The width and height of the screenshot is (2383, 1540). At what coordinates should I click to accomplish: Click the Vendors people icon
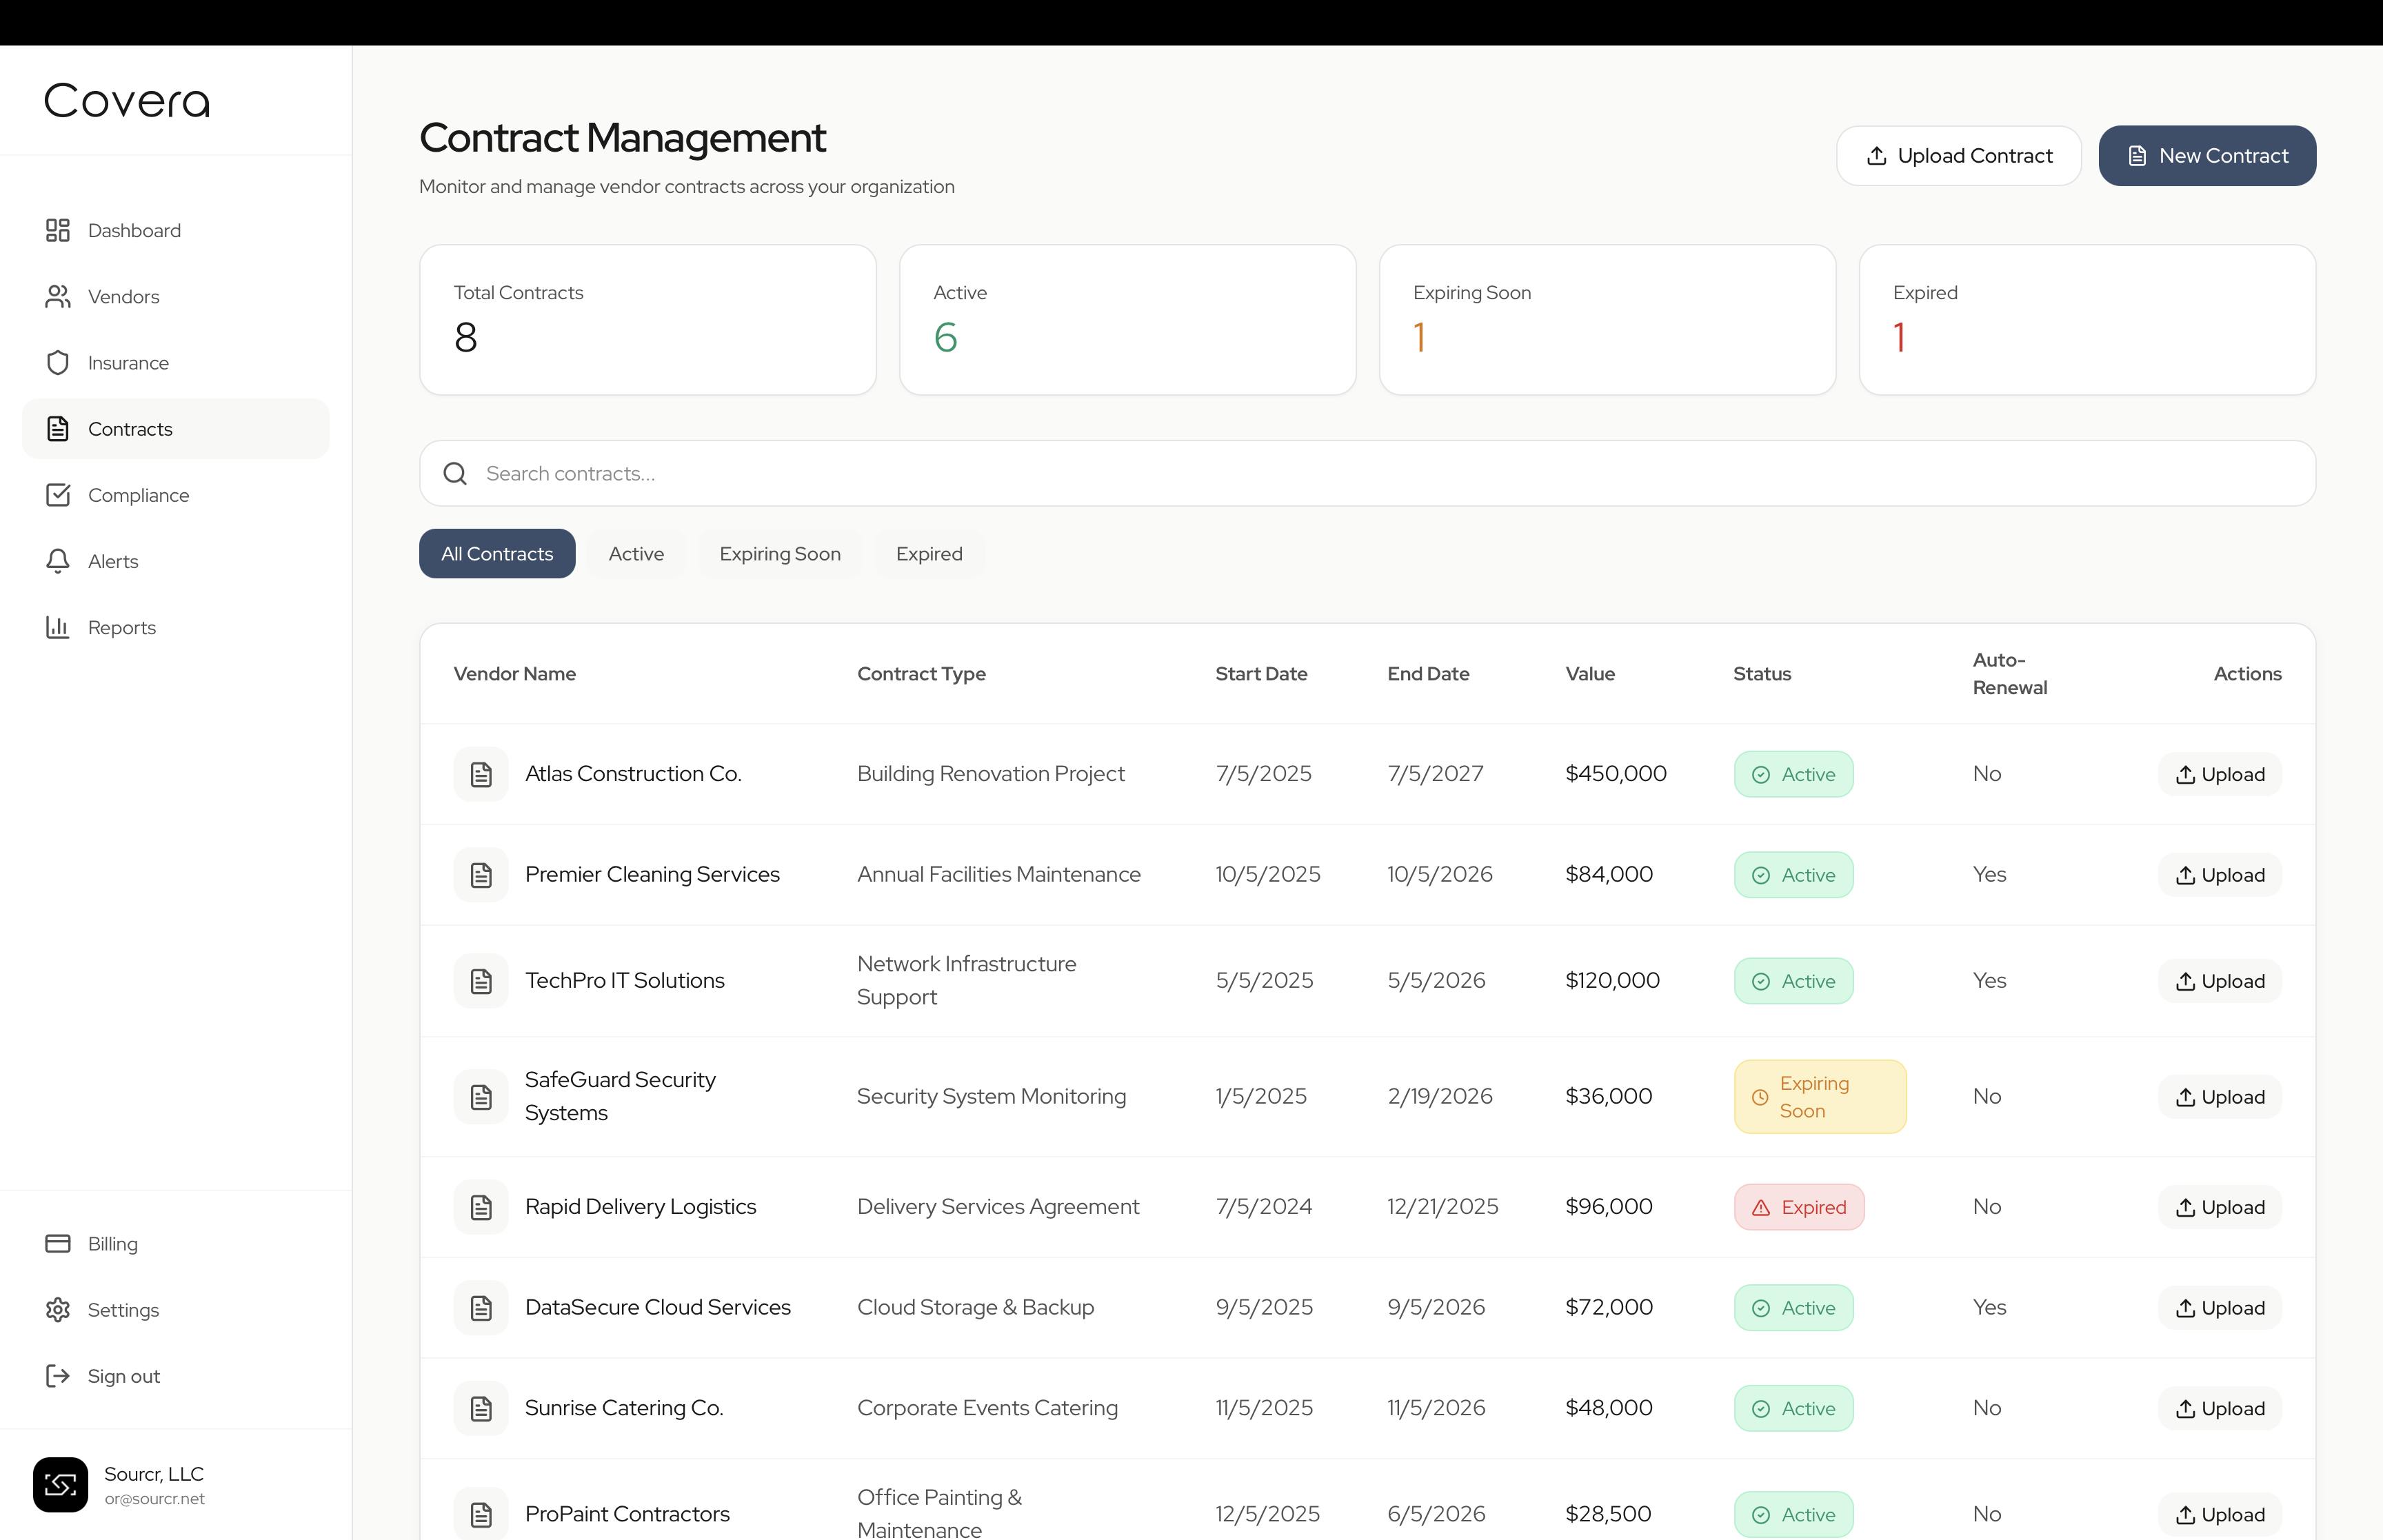[x=58, y=297]
